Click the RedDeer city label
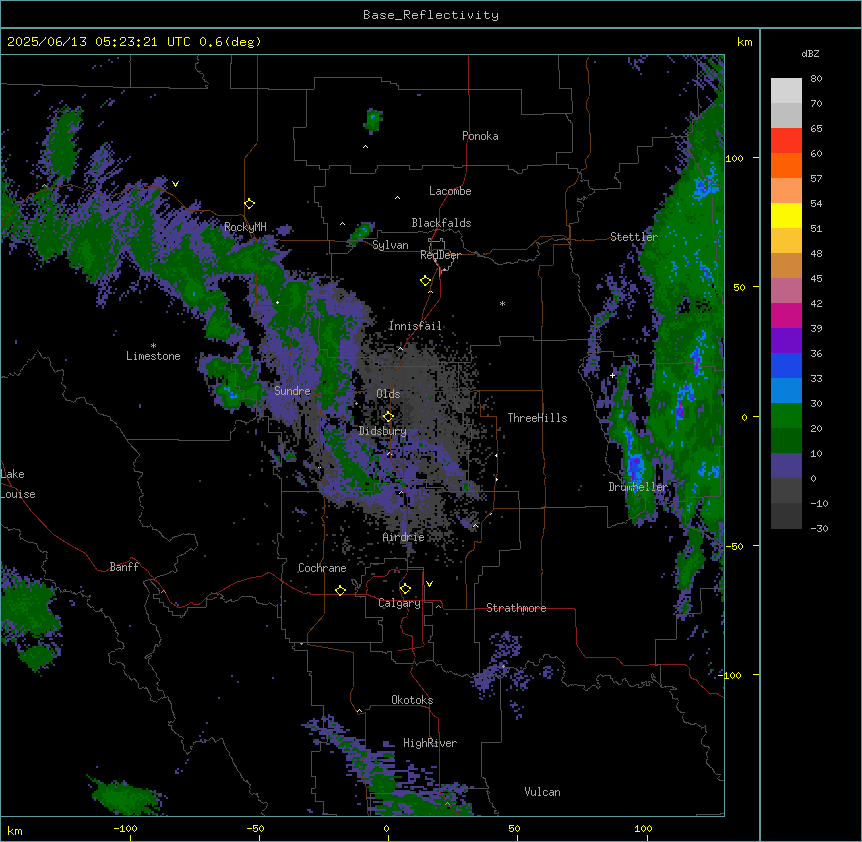Viewport: 862px width, 842px height. tap(440, 255)
